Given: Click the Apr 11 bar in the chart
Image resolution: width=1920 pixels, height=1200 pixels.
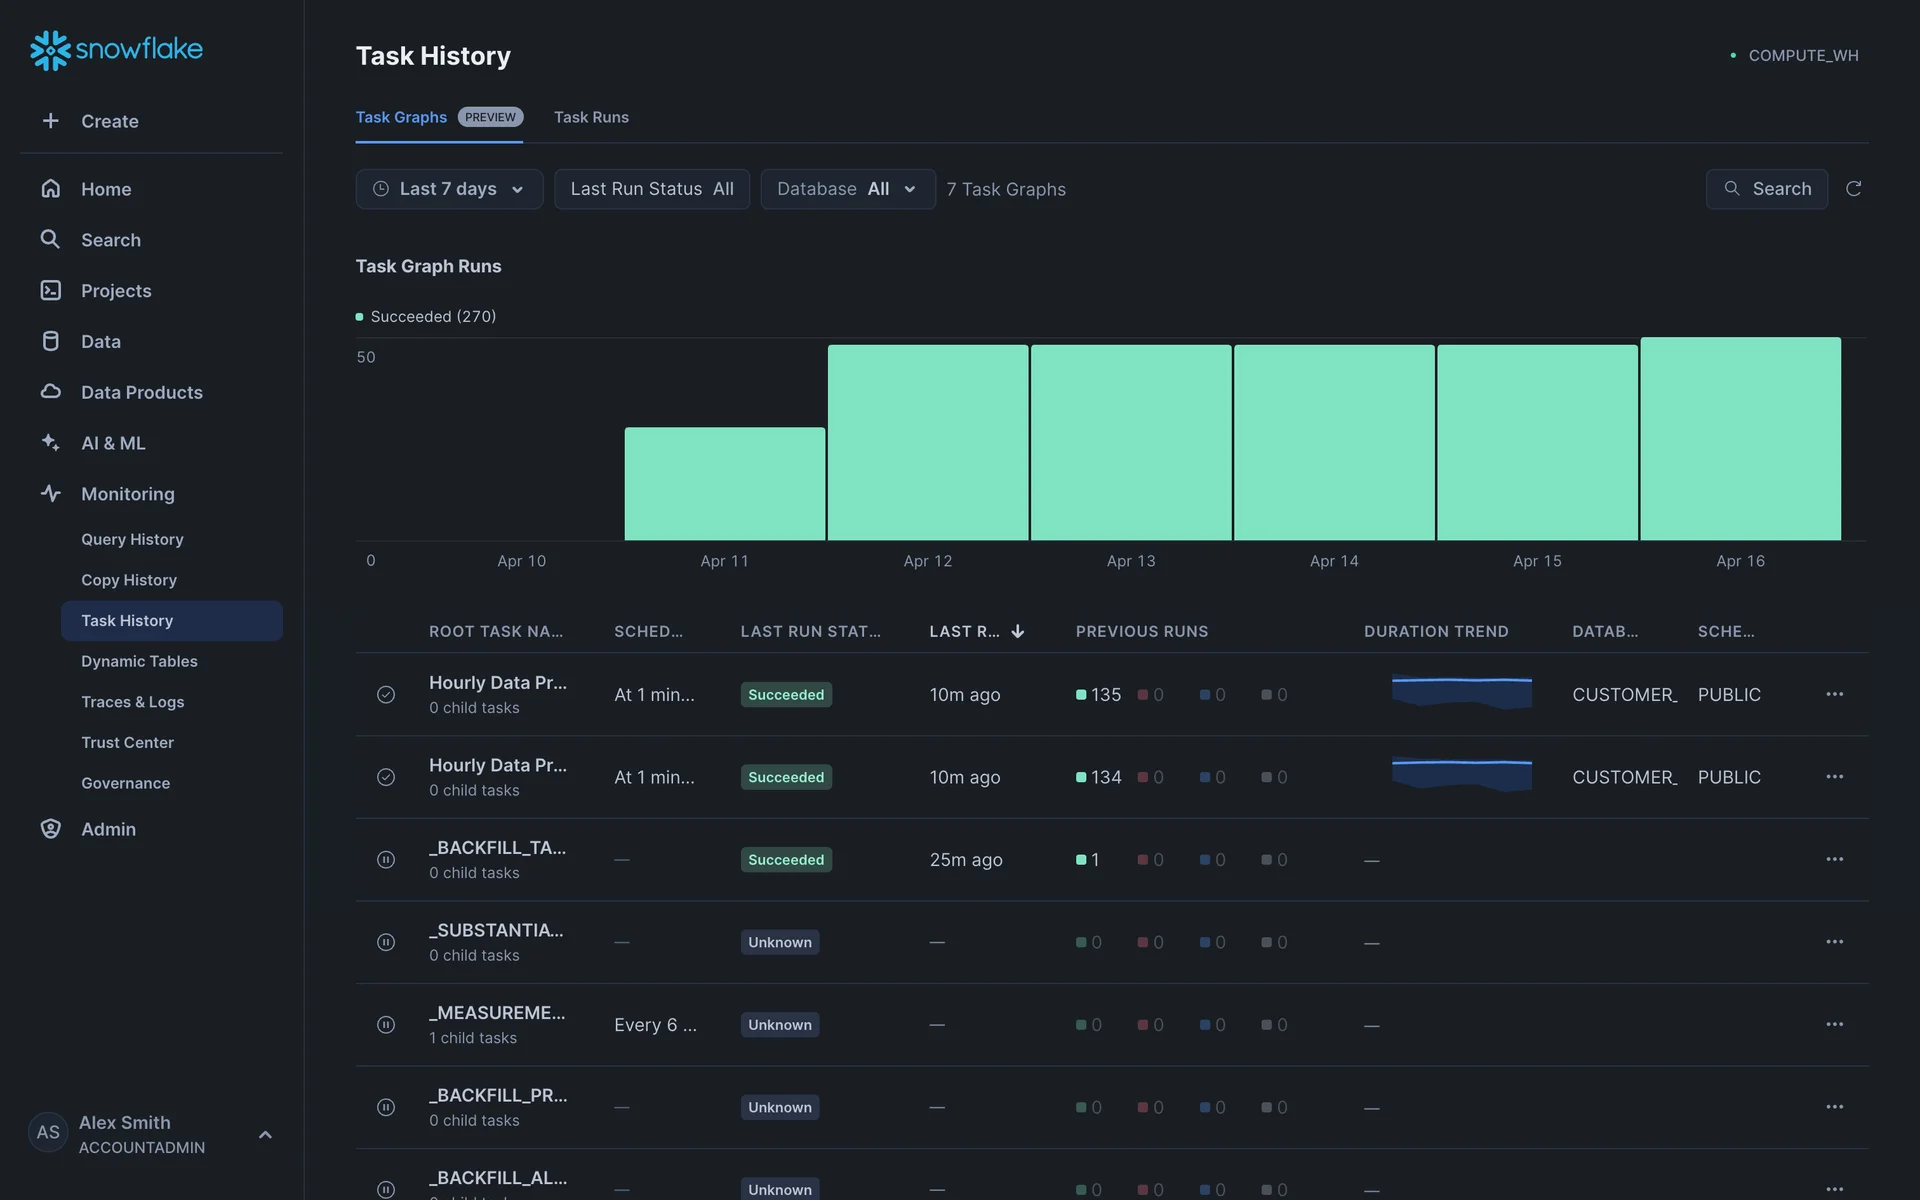Looking at the screenshot, I should coord(724,484).
